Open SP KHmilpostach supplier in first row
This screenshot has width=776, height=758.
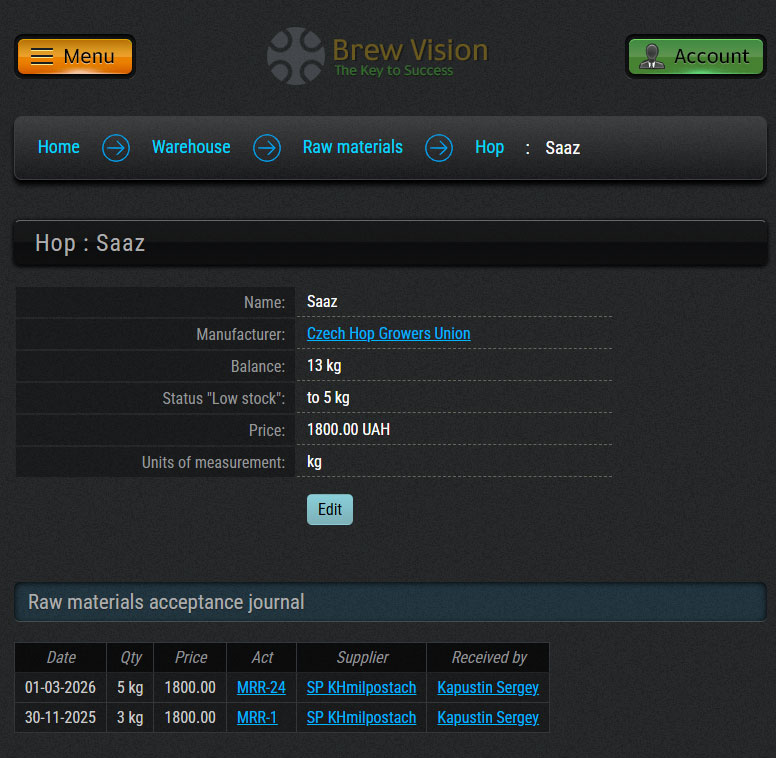(x=361, y=688)
